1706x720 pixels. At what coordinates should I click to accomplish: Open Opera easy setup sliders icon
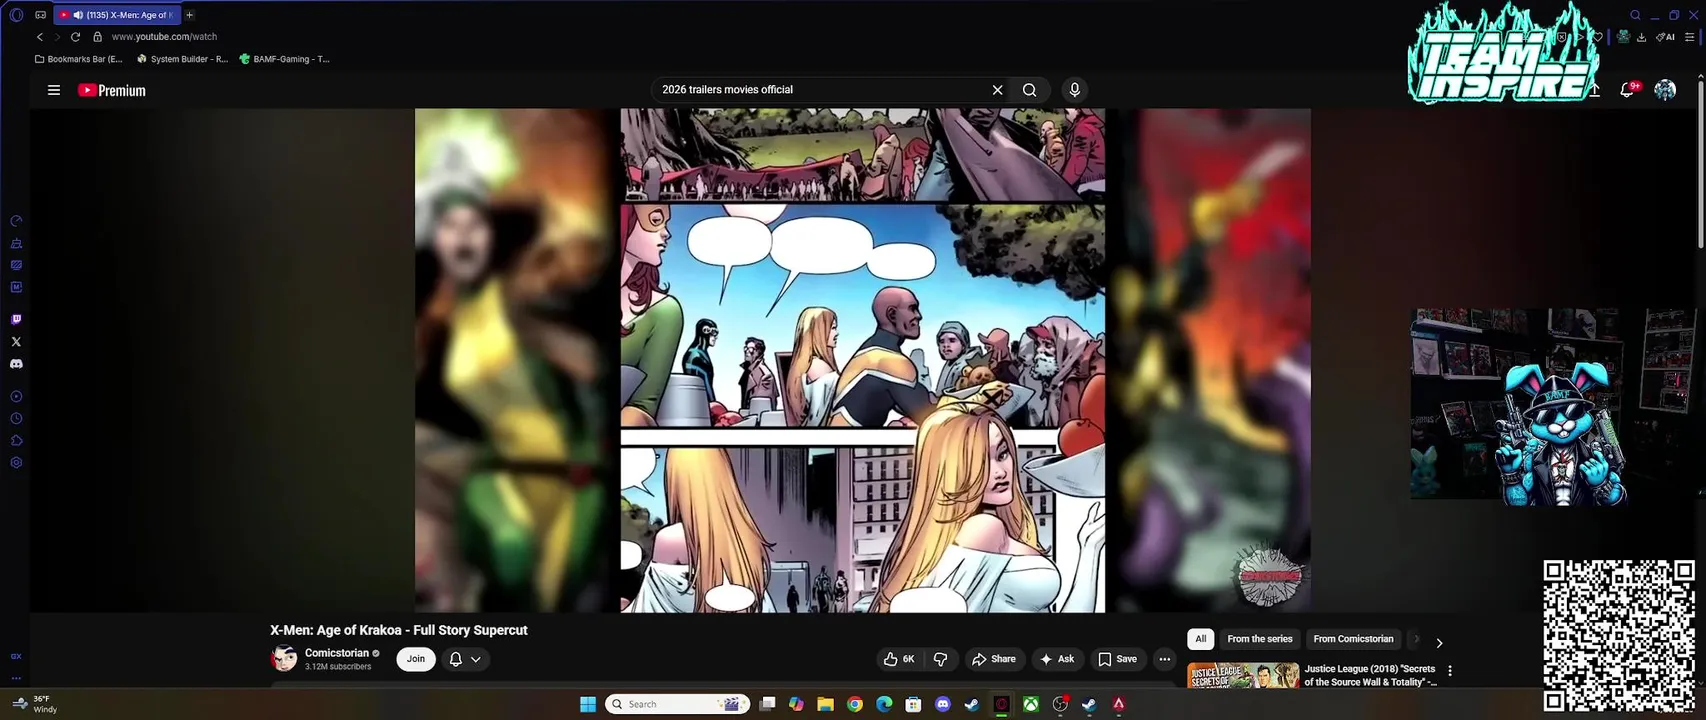(1690, 37)
